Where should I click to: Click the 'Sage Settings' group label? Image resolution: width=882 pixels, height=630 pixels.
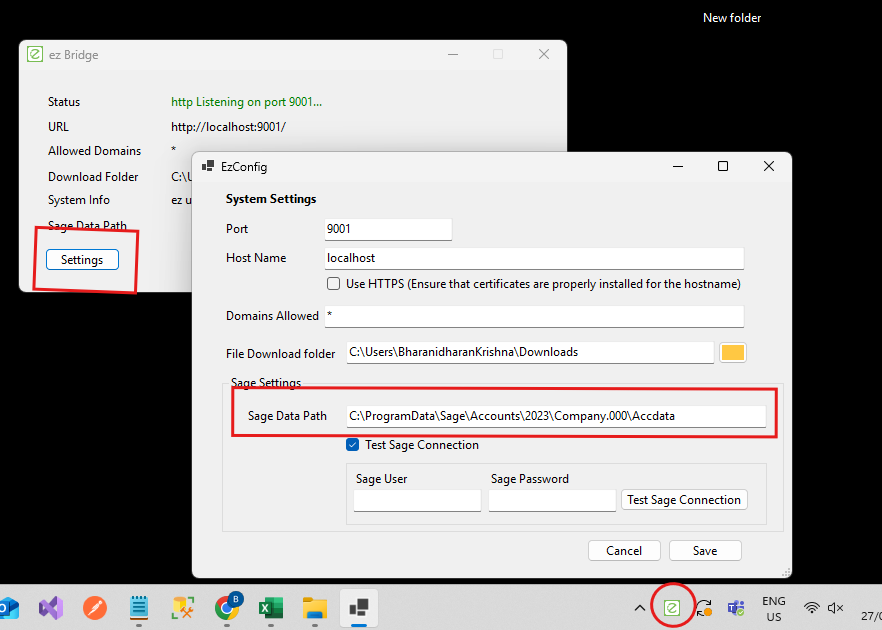[x=266, y=383]
